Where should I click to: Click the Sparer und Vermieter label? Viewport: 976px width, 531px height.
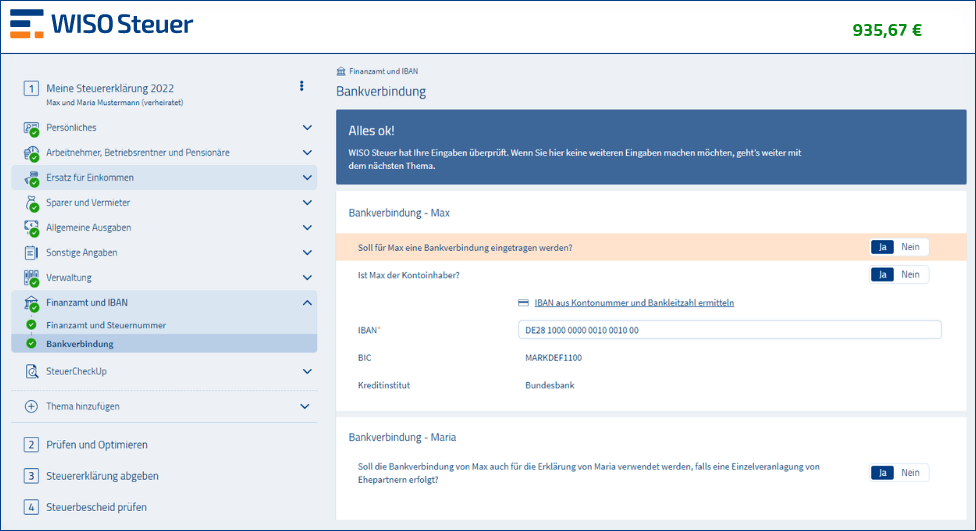coord(88,202)
